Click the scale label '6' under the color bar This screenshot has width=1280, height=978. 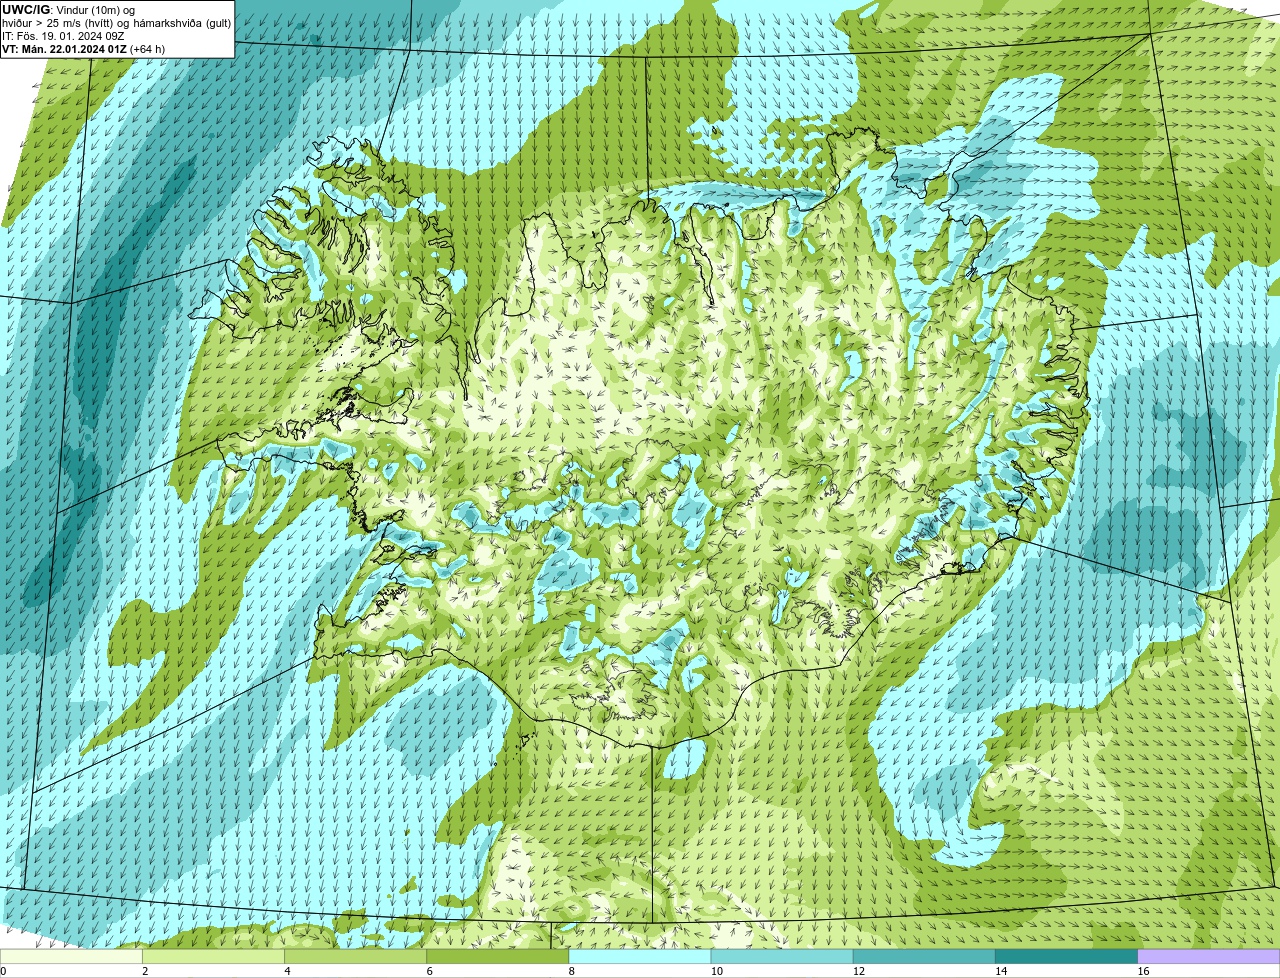point(429,971)
